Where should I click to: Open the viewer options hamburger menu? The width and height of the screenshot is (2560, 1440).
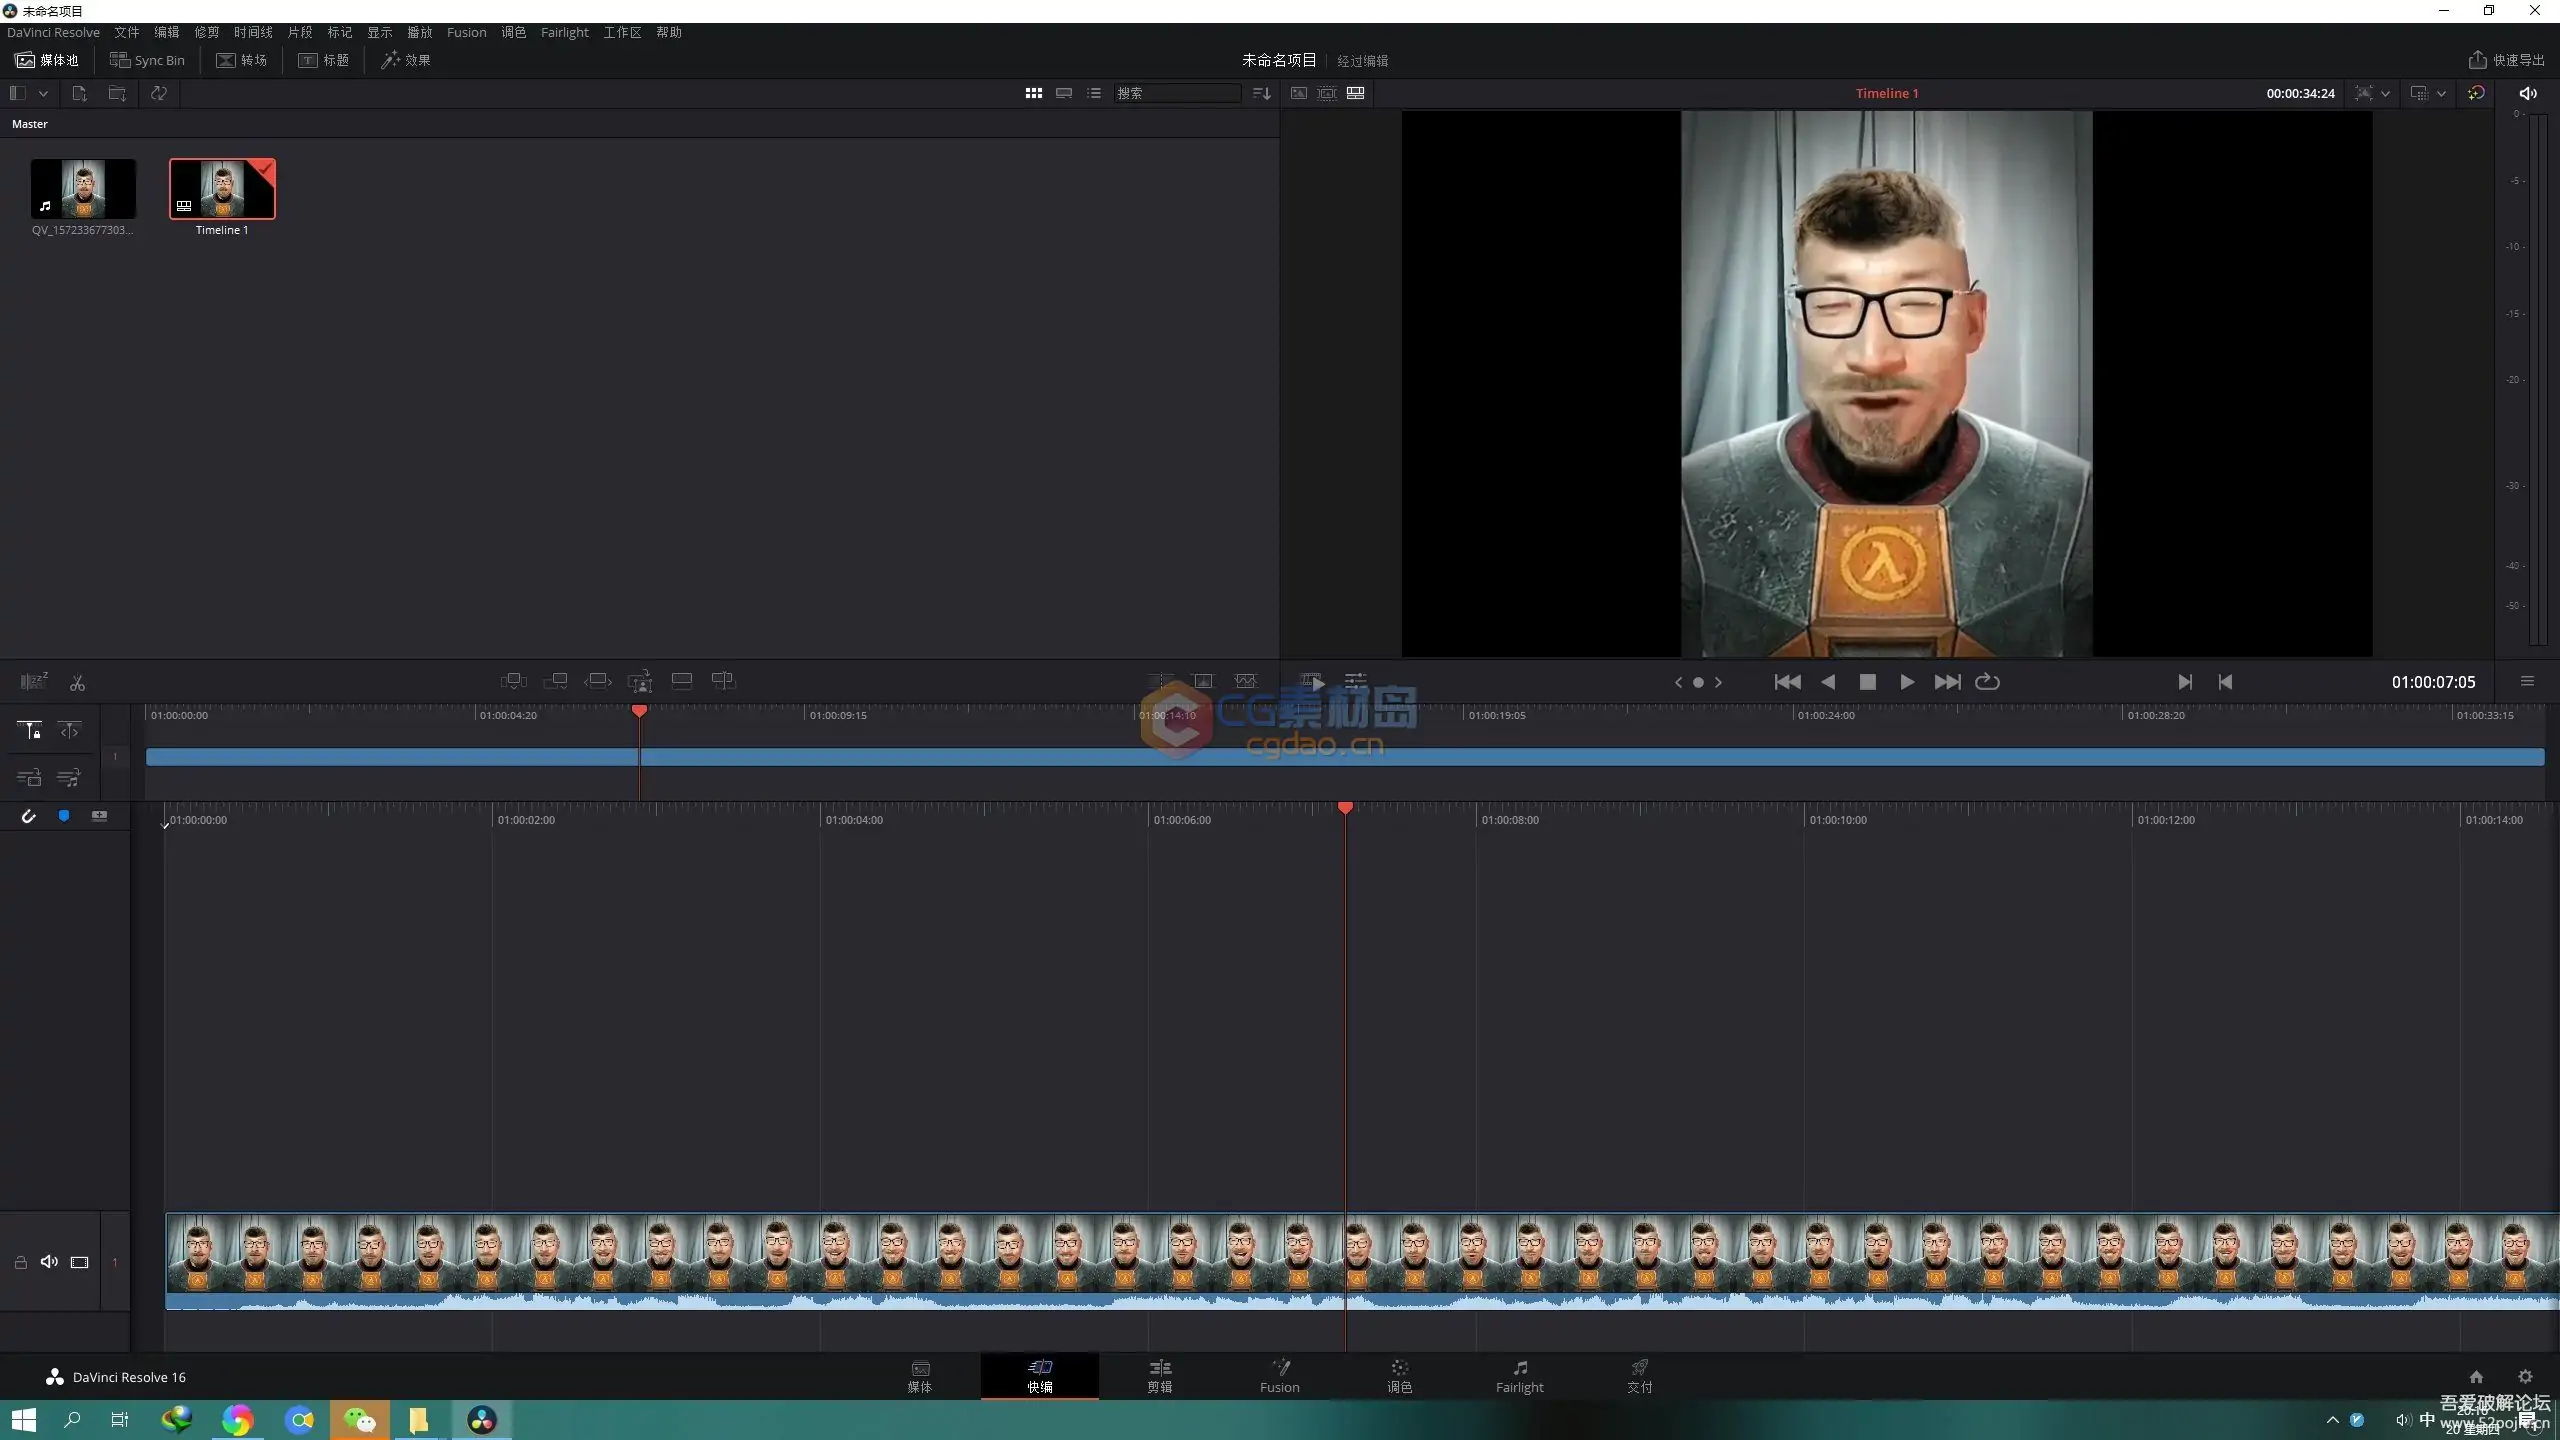(2527, 682)
